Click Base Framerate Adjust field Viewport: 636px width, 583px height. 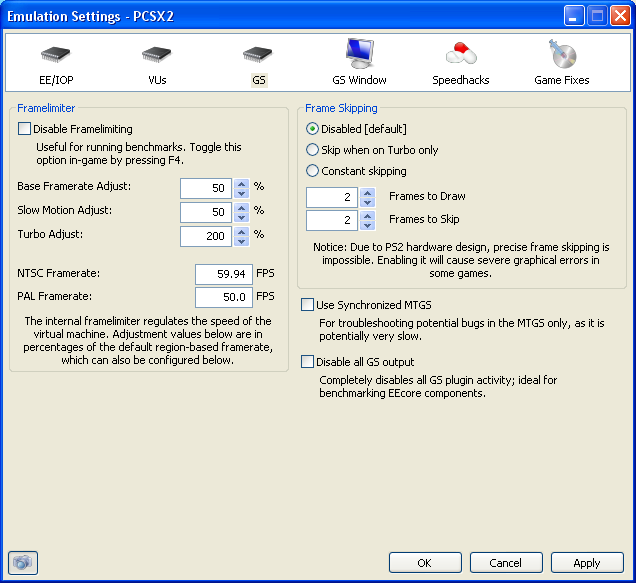coord(206,188)
